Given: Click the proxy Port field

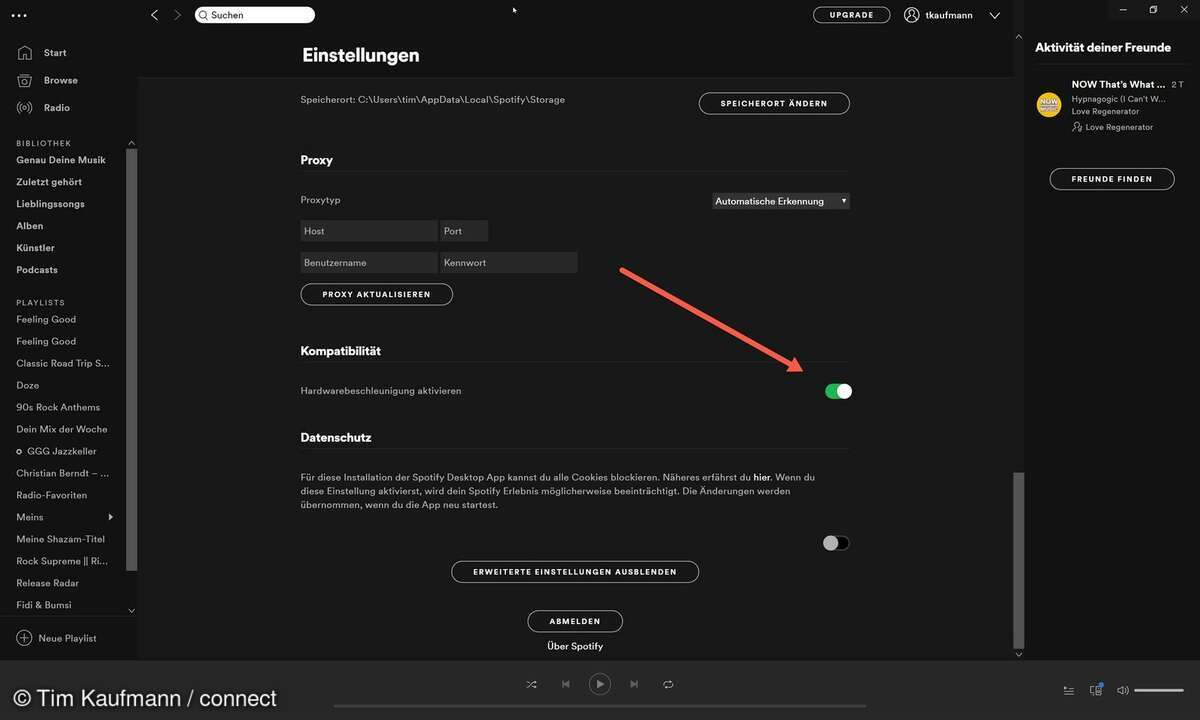Looking at the screenshot, I should pos(464,231).
